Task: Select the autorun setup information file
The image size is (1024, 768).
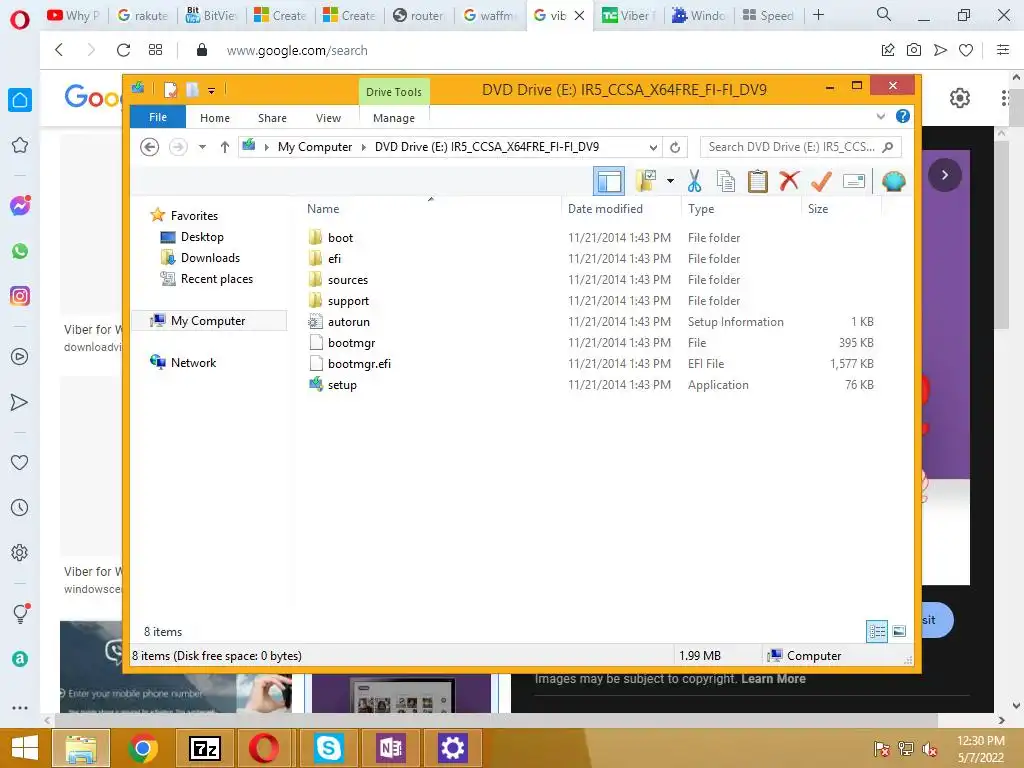Action: (x=348, y=321)
